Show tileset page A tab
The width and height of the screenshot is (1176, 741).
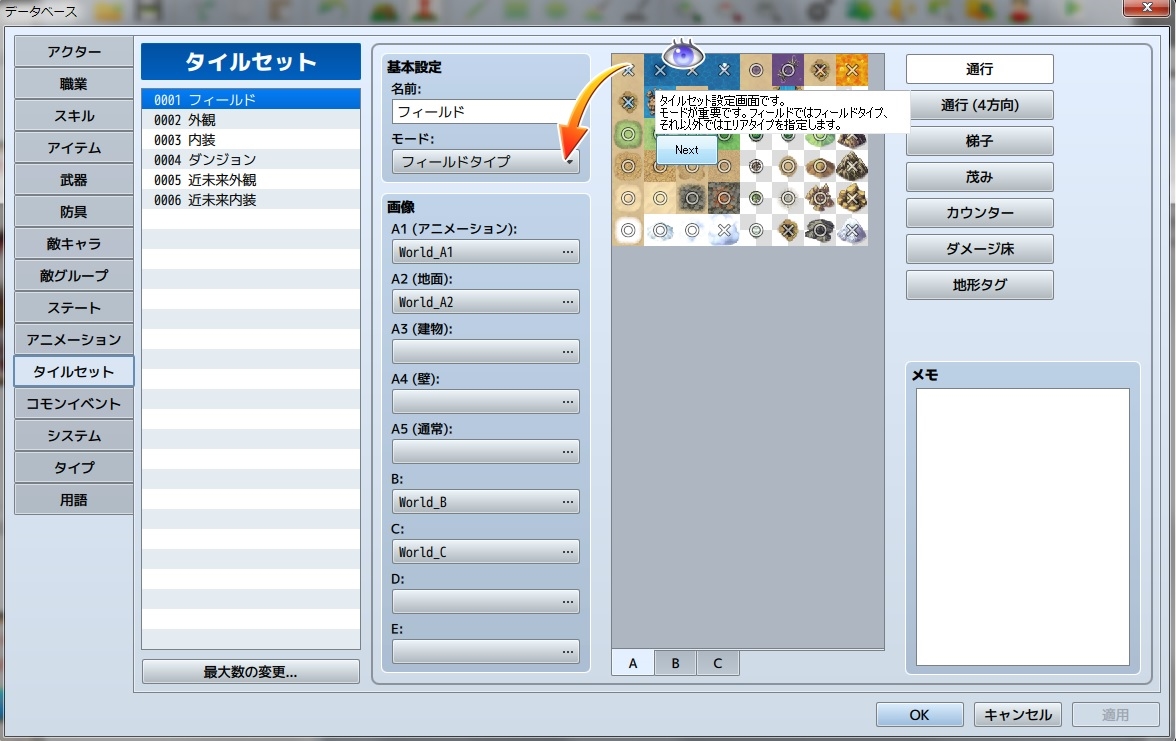pos(633,663)
